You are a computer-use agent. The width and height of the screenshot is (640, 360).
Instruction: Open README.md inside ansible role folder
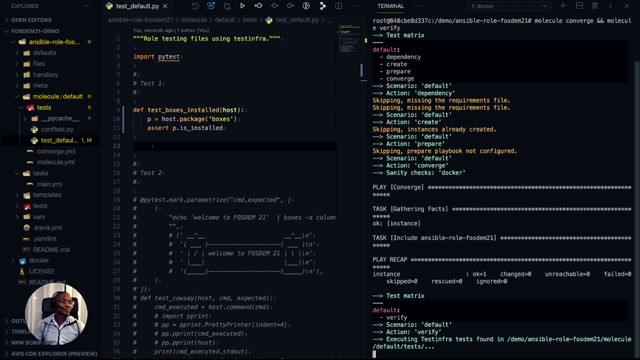51,250
